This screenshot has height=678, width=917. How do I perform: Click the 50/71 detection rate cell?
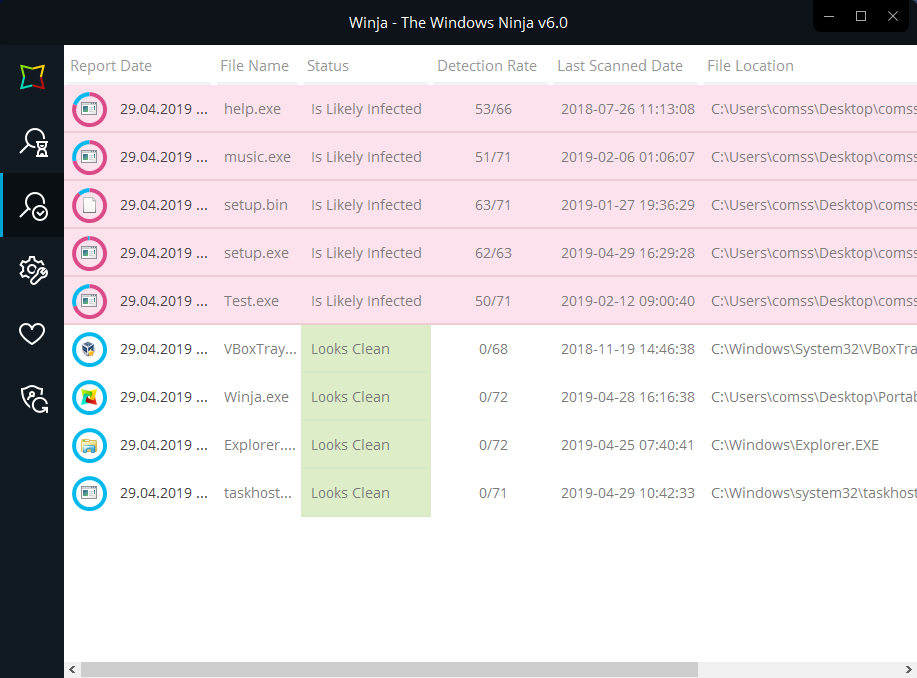pyautogui.click(x=492, y=301)
